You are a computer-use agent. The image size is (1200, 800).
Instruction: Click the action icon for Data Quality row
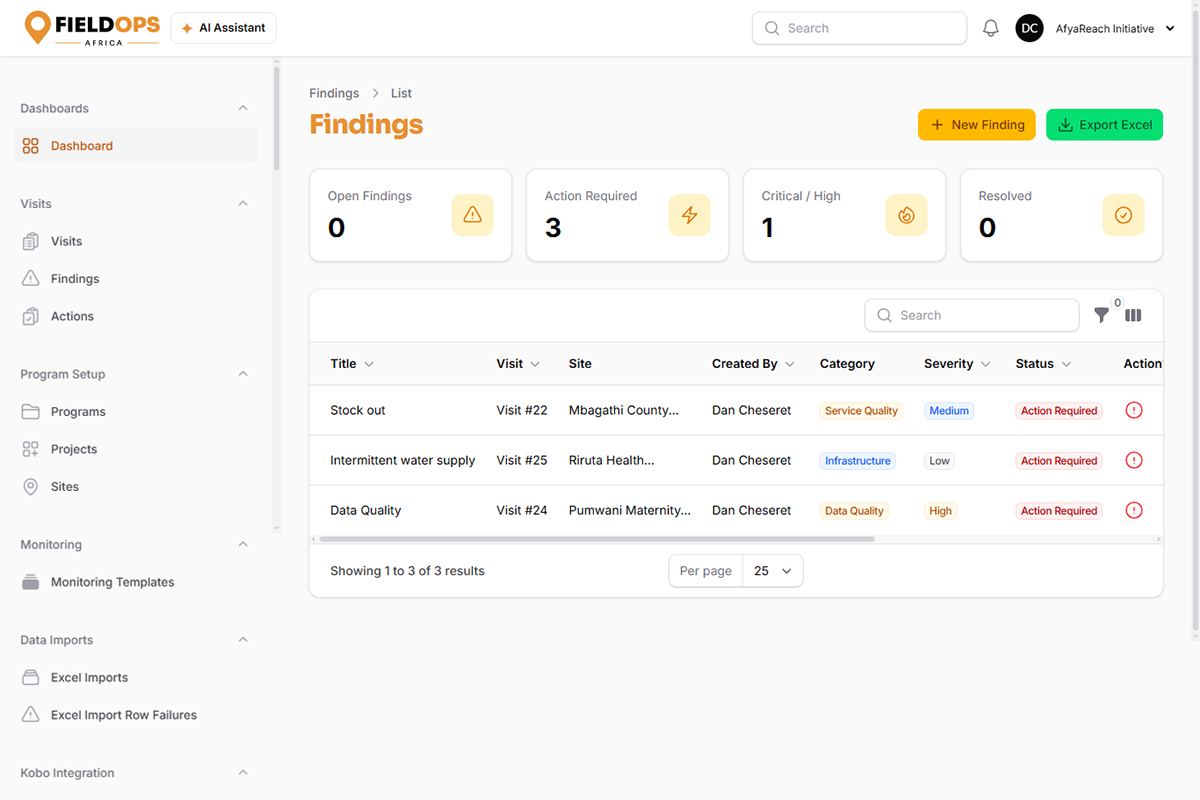pyautogui.click(x=1134, y=510)
